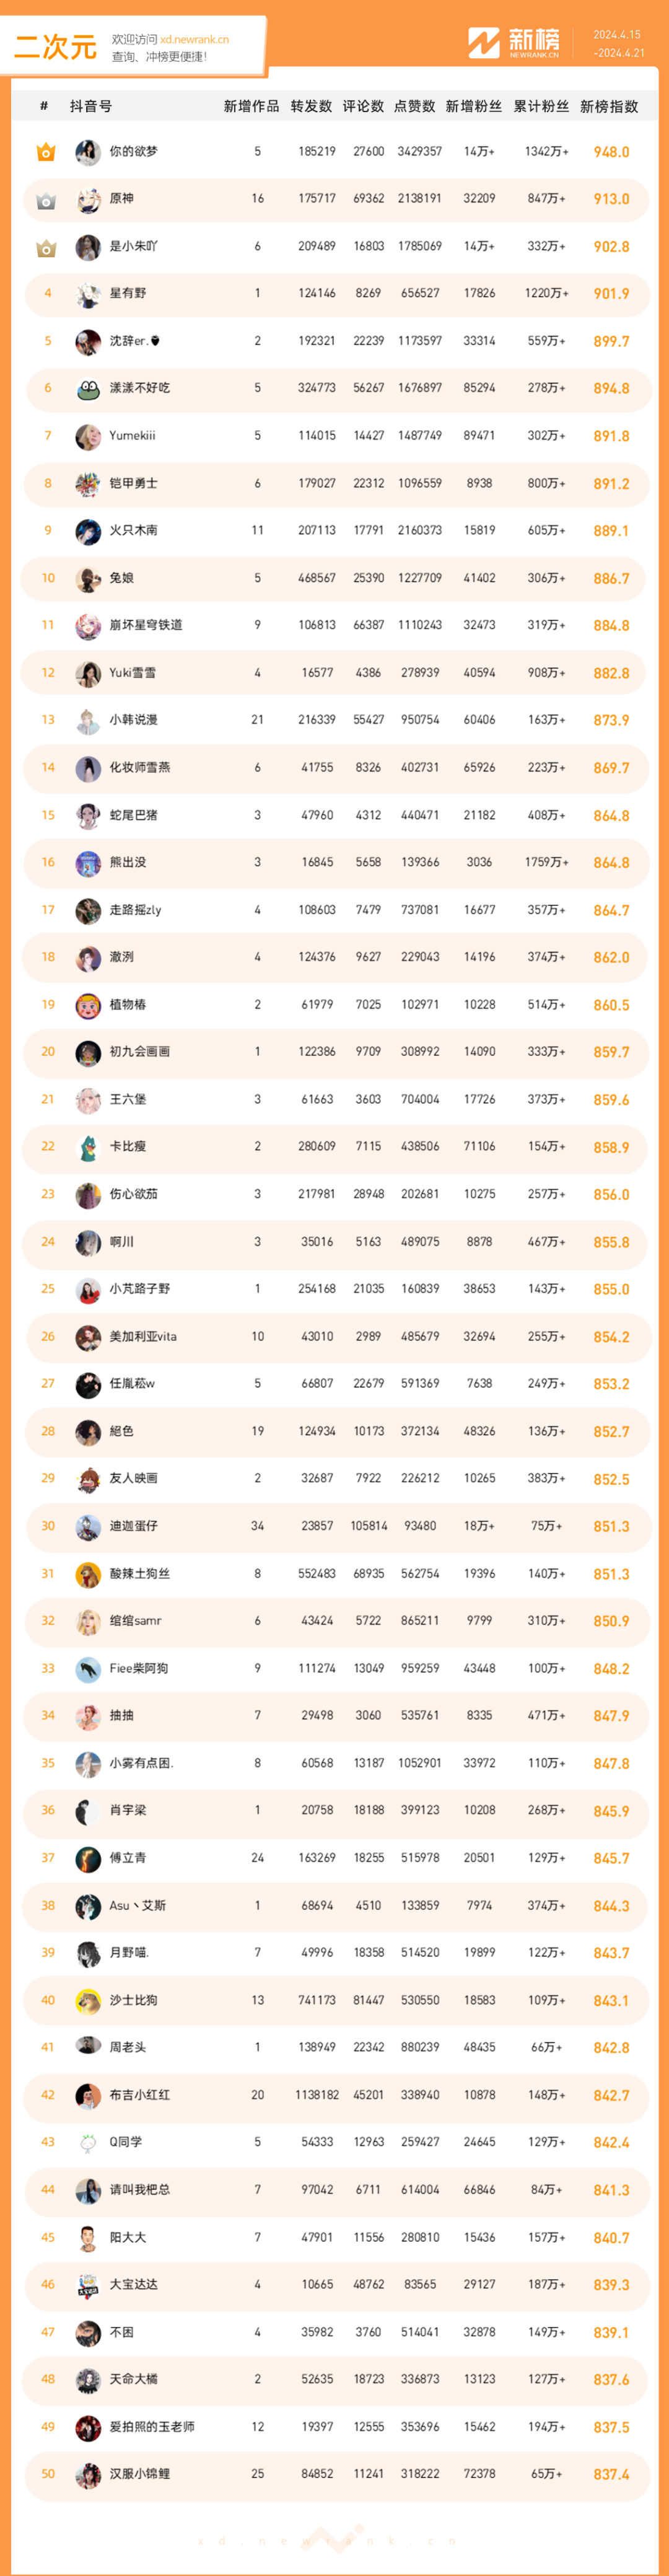Click the green dinosaur avatar of 卡比瘦
The width and height of the screenshot is (669, 2576).
(x=88, y=1147)
